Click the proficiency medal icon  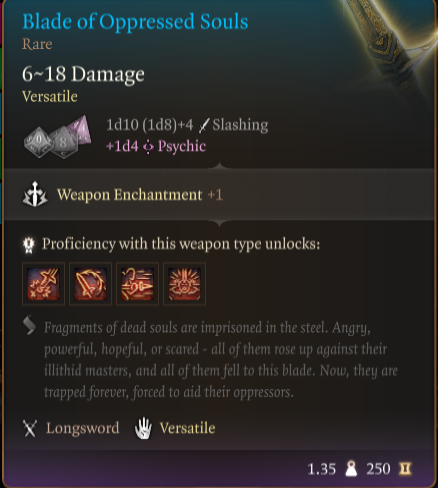[x=29, y=244]
